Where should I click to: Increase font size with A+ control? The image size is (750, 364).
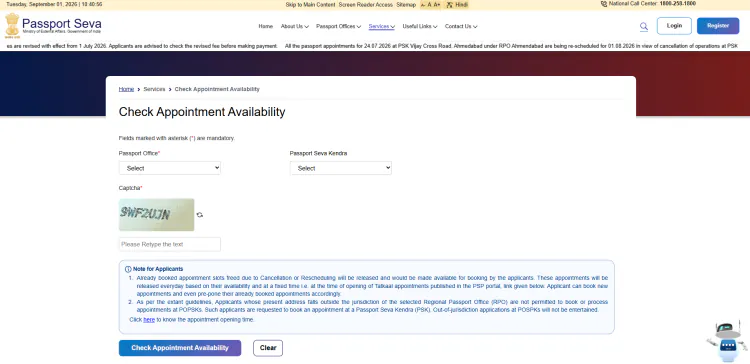437,5
